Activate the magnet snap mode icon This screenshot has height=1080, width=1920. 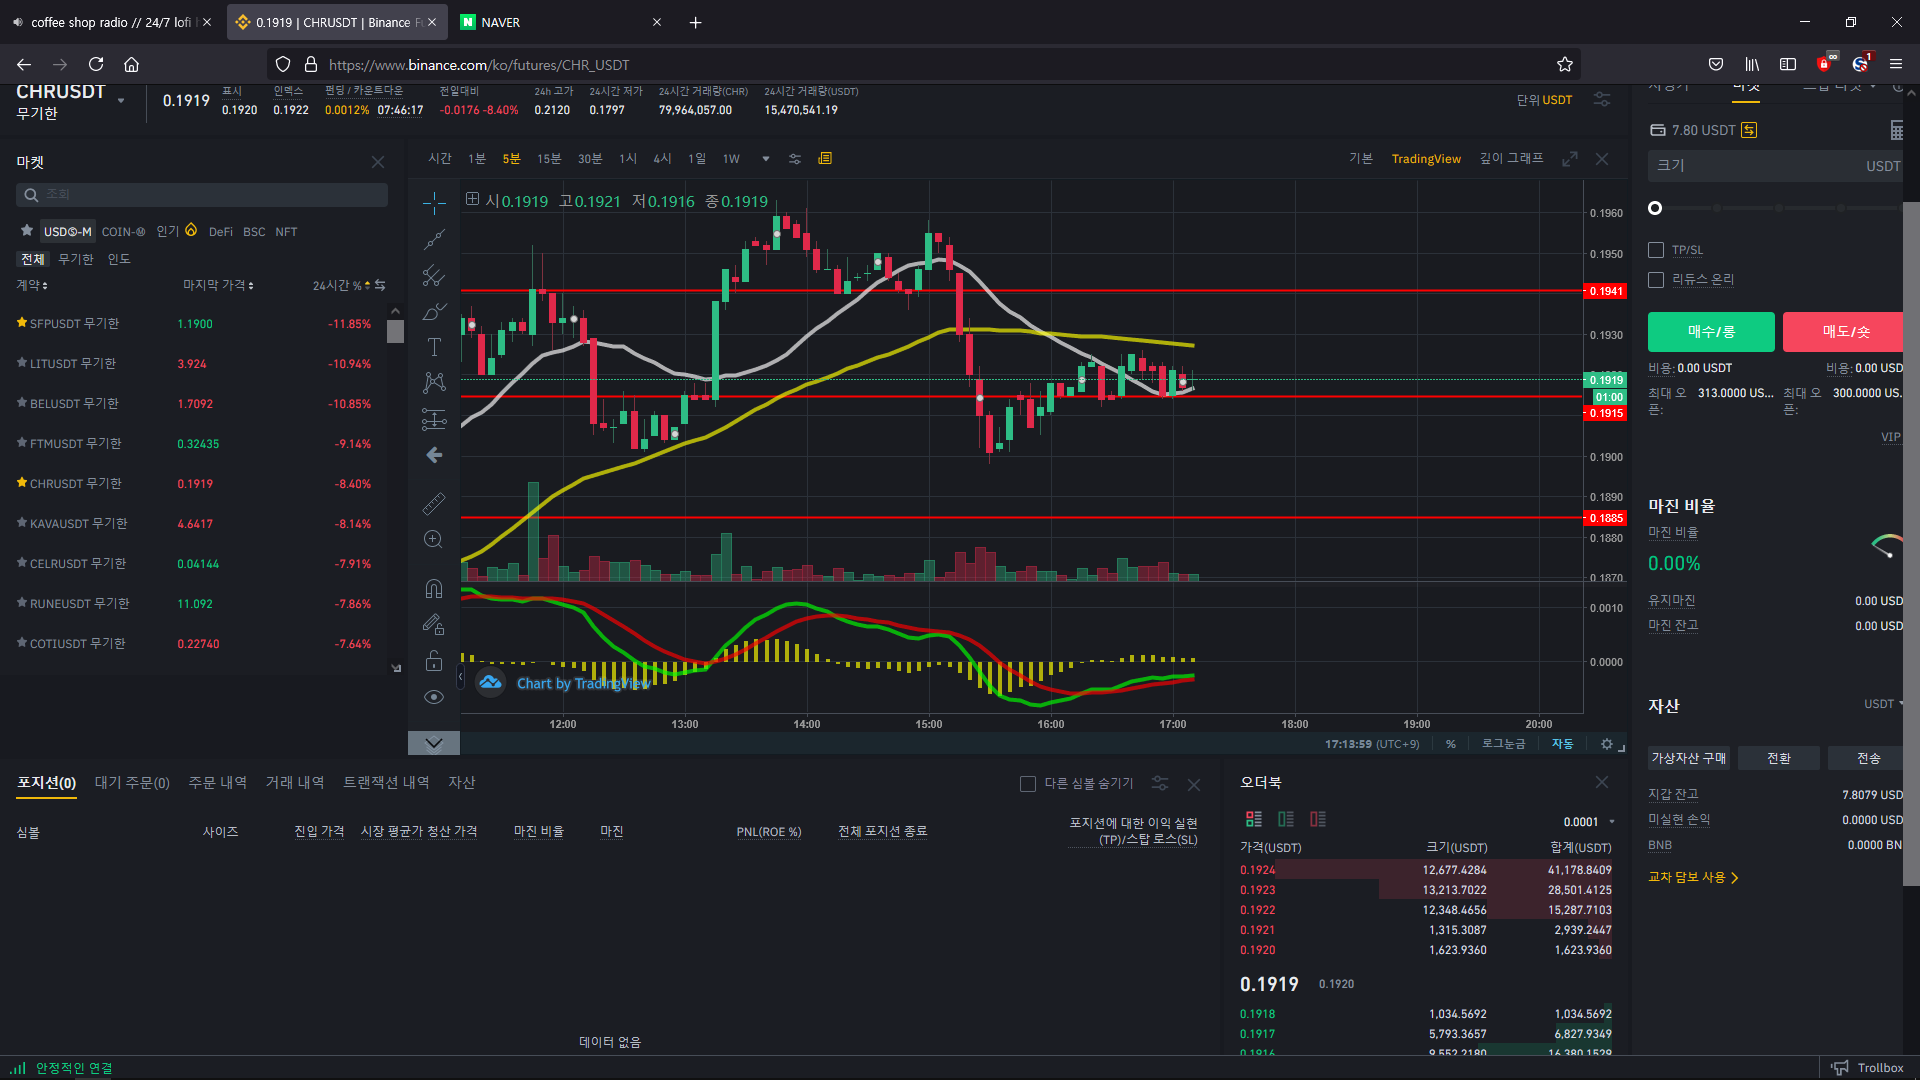coord(434,588)
